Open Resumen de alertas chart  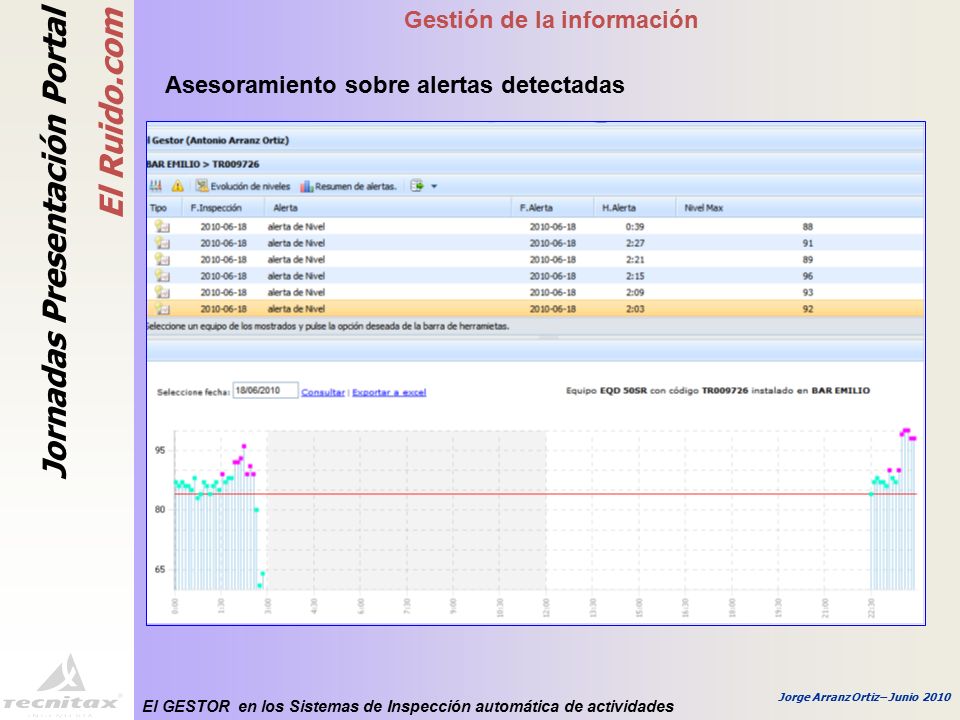pos(348,186)
